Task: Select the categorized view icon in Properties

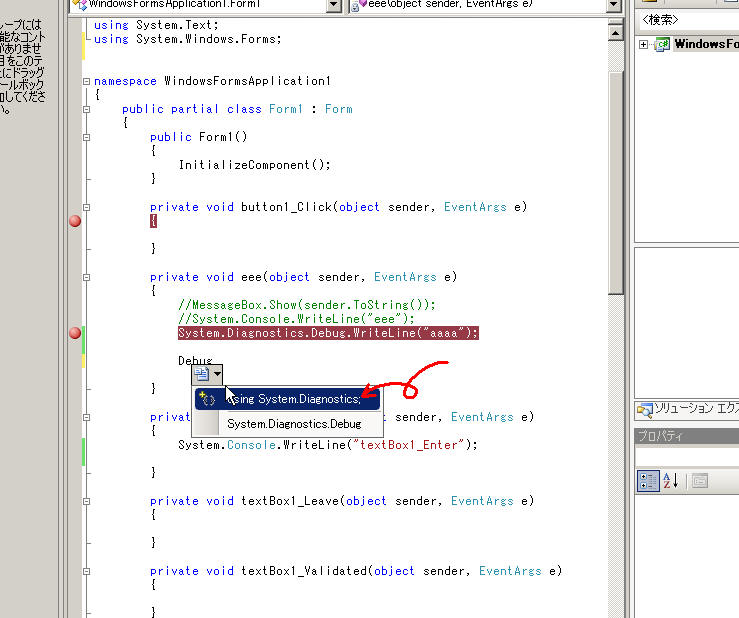Action: tap(648, 481)
